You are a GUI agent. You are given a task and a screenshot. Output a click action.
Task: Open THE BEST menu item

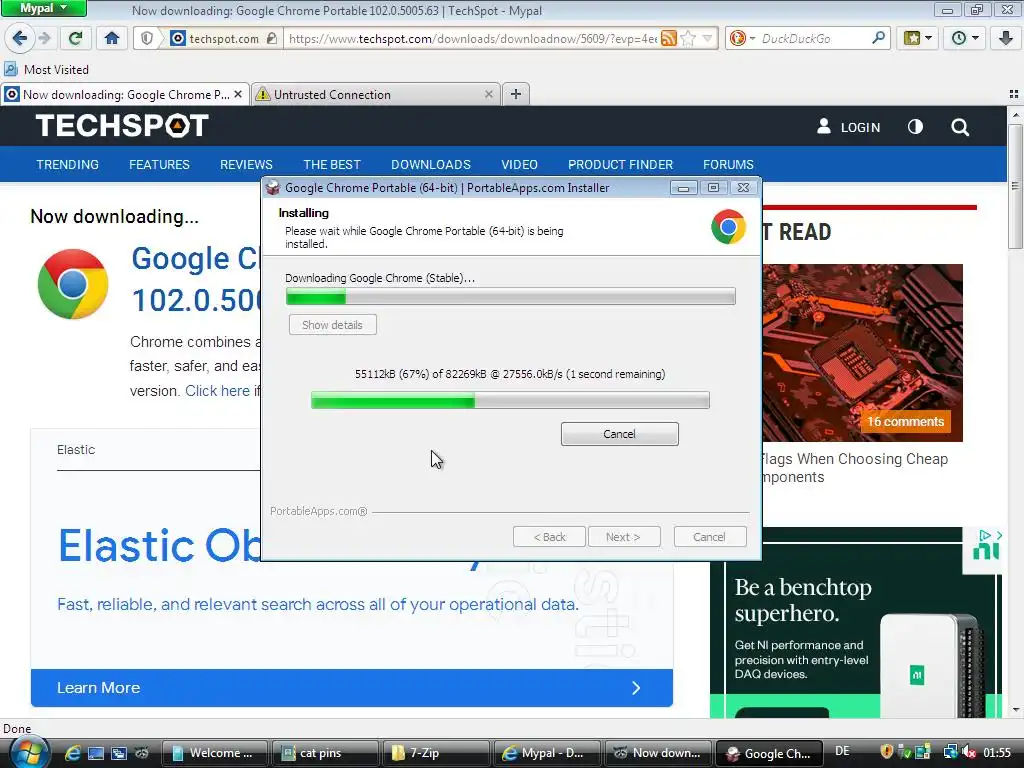pyautogui.click(x=332, y=165)
